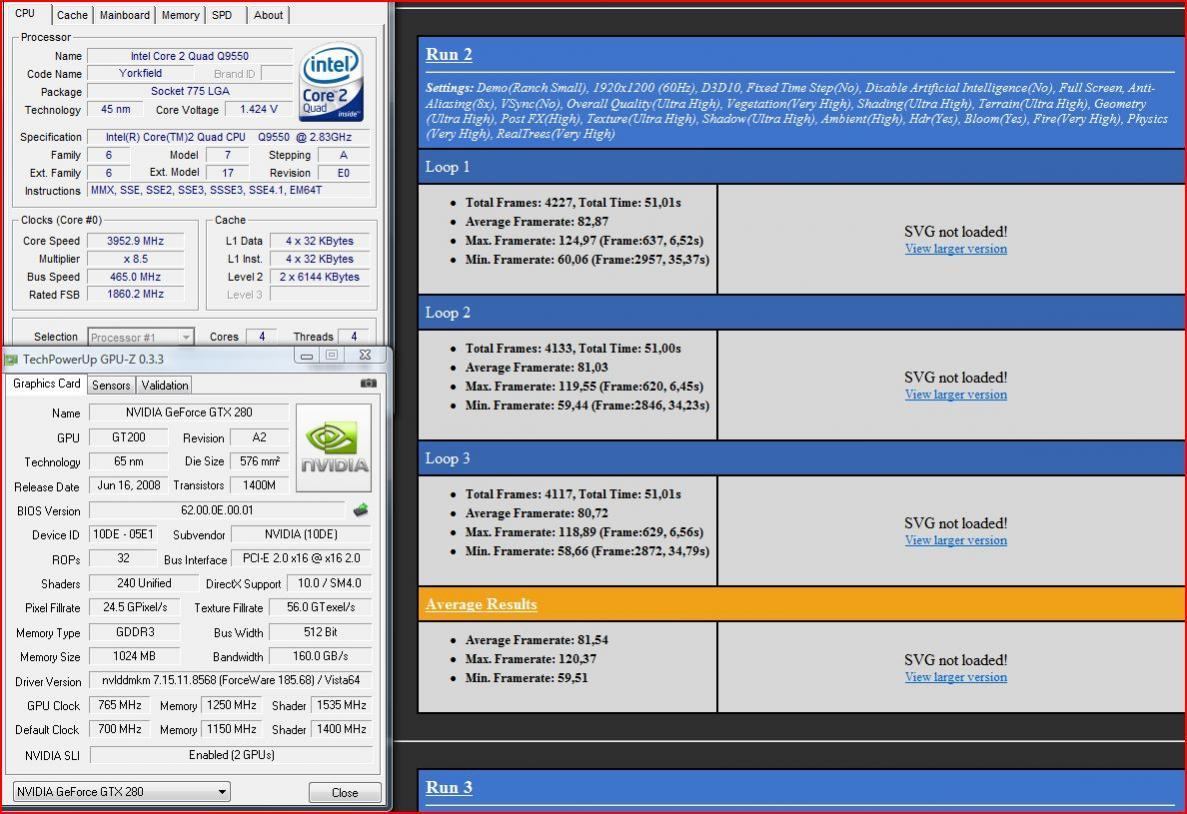This screenshot has height=814, width=1187.
Task: Switch to the Cache tab
Action: 72,15
